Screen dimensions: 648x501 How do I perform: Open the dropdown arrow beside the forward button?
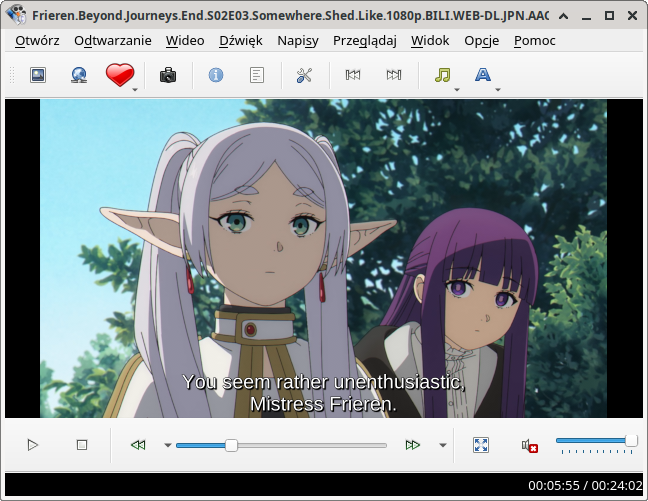point(443,445)
